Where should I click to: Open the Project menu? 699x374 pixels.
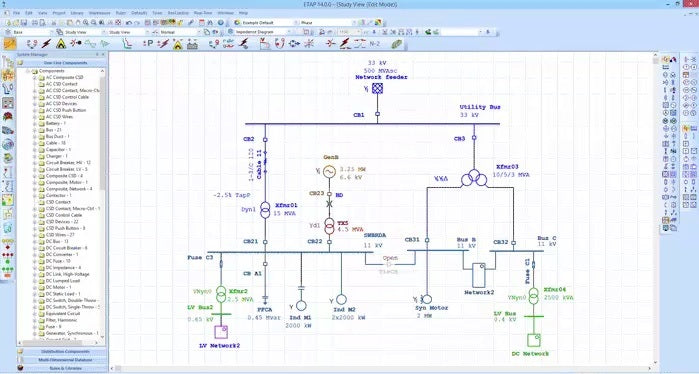[59, 13]
